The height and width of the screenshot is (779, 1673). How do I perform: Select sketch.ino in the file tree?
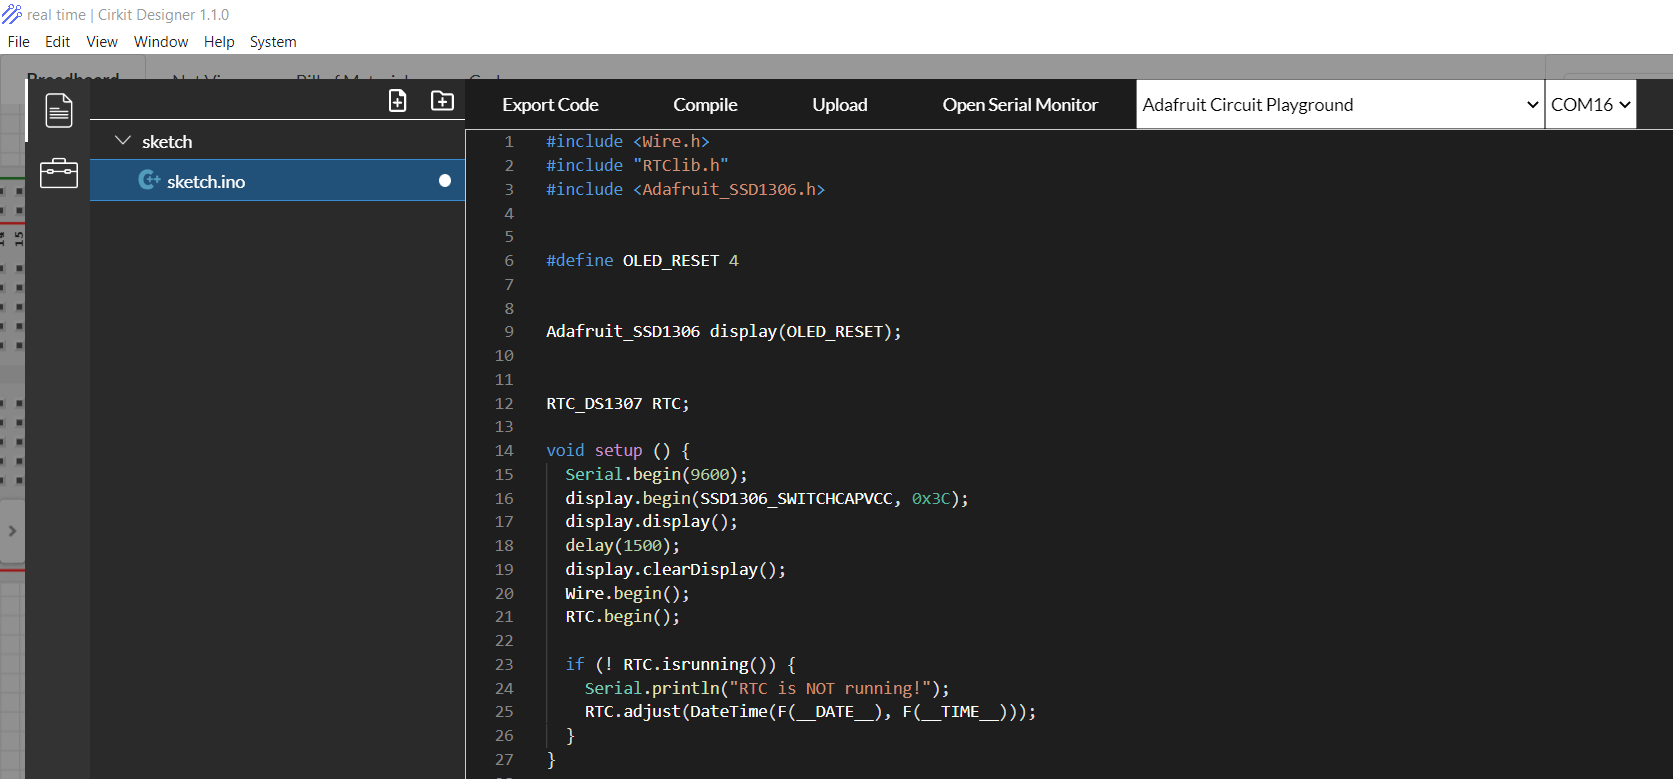(x=206, y=181)
